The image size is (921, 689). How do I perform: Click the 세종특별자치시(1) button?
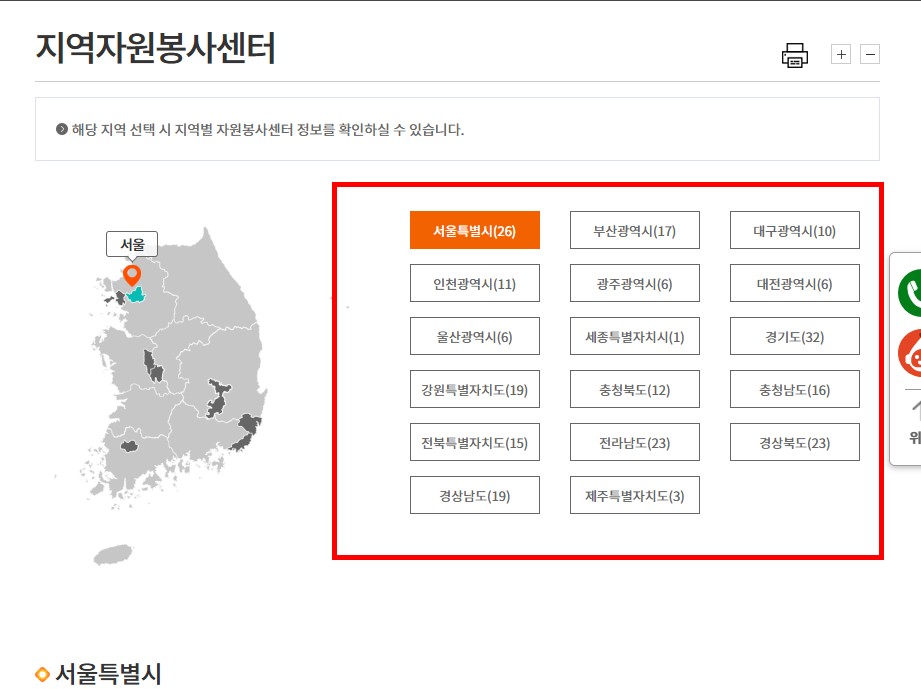click(634, 336)
